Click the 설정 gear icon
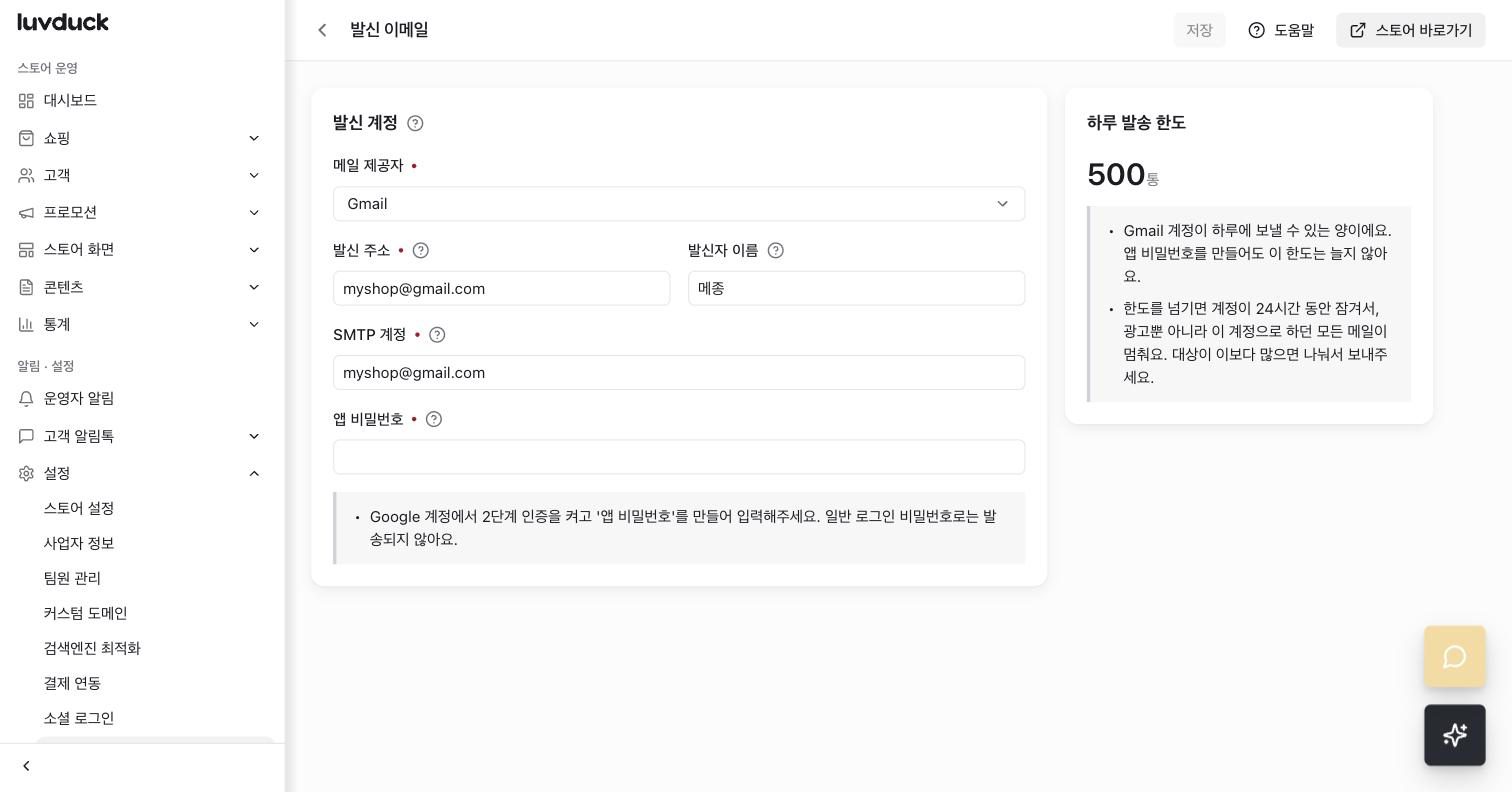This screenshot has width=1512, height=792. 27,473
